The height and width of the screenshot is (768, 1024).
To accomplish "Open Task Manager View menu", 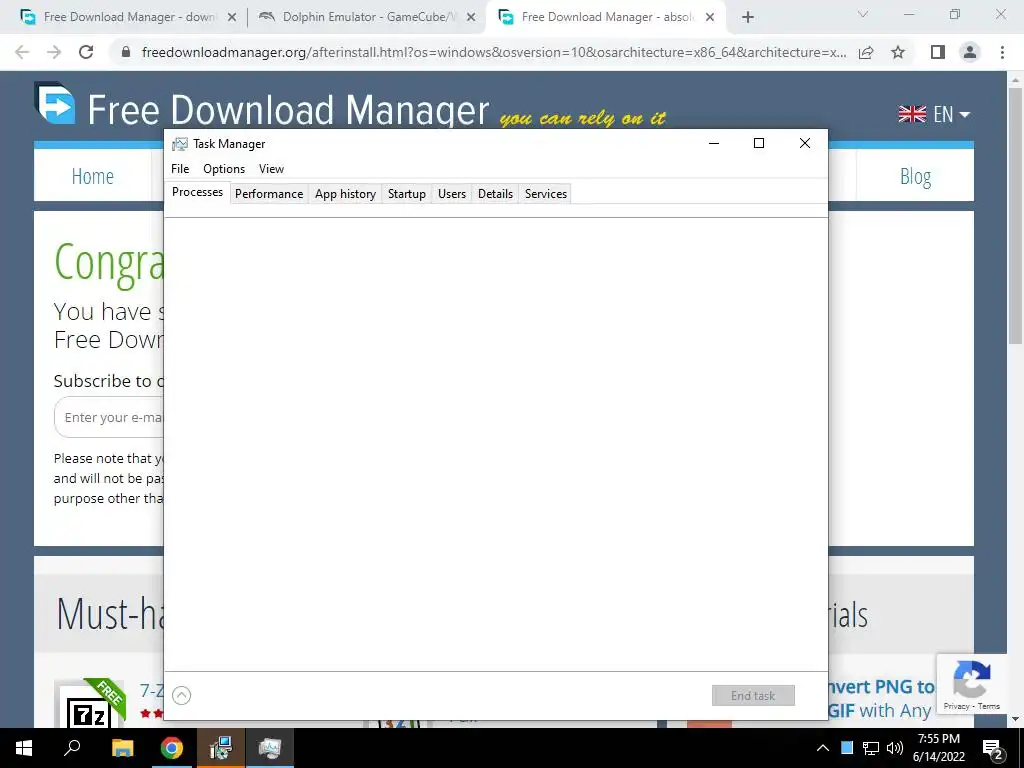I will pos(271,168).
